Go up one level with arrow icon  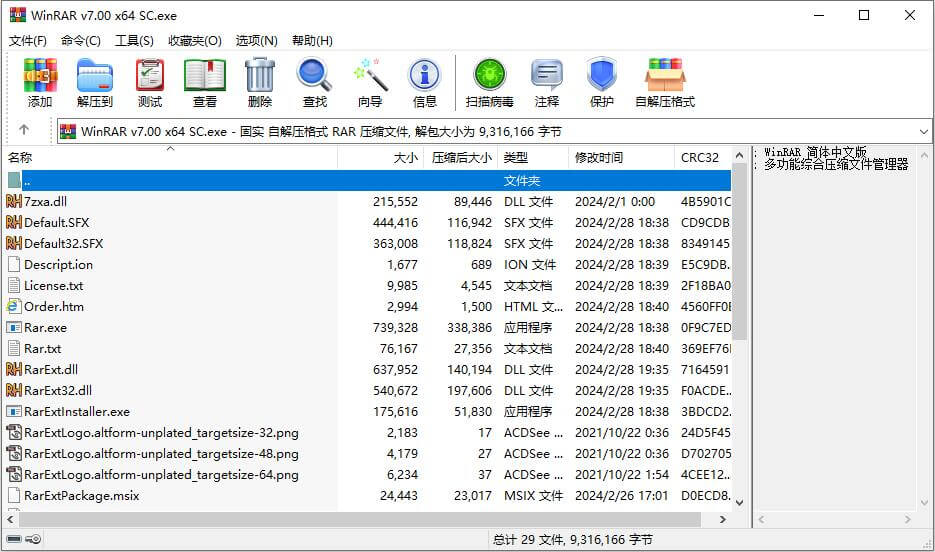[x=24, y=129]
